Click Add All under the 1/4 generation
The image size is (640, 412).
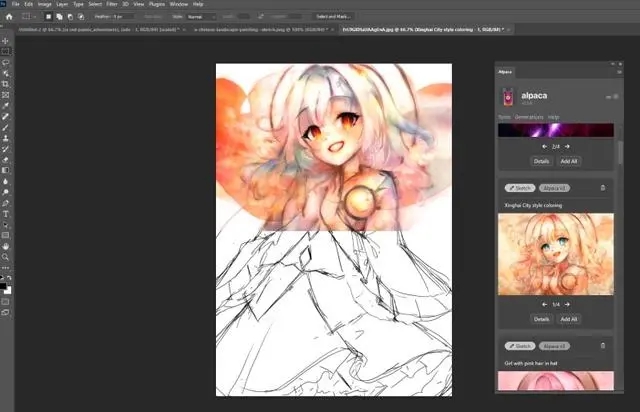coord(569,319)
